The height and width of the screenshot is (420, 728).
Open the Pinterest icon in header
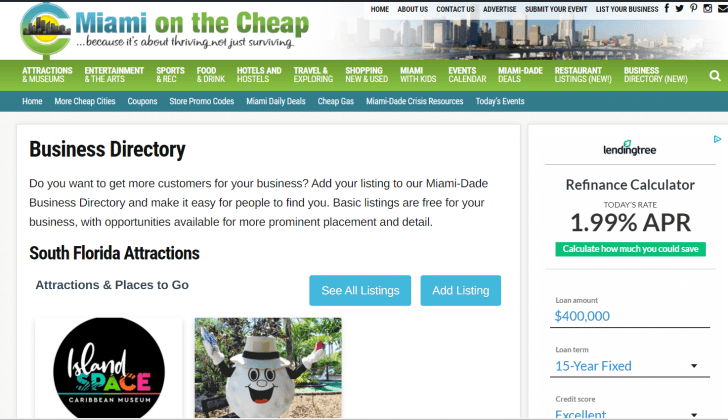[694, 8]
